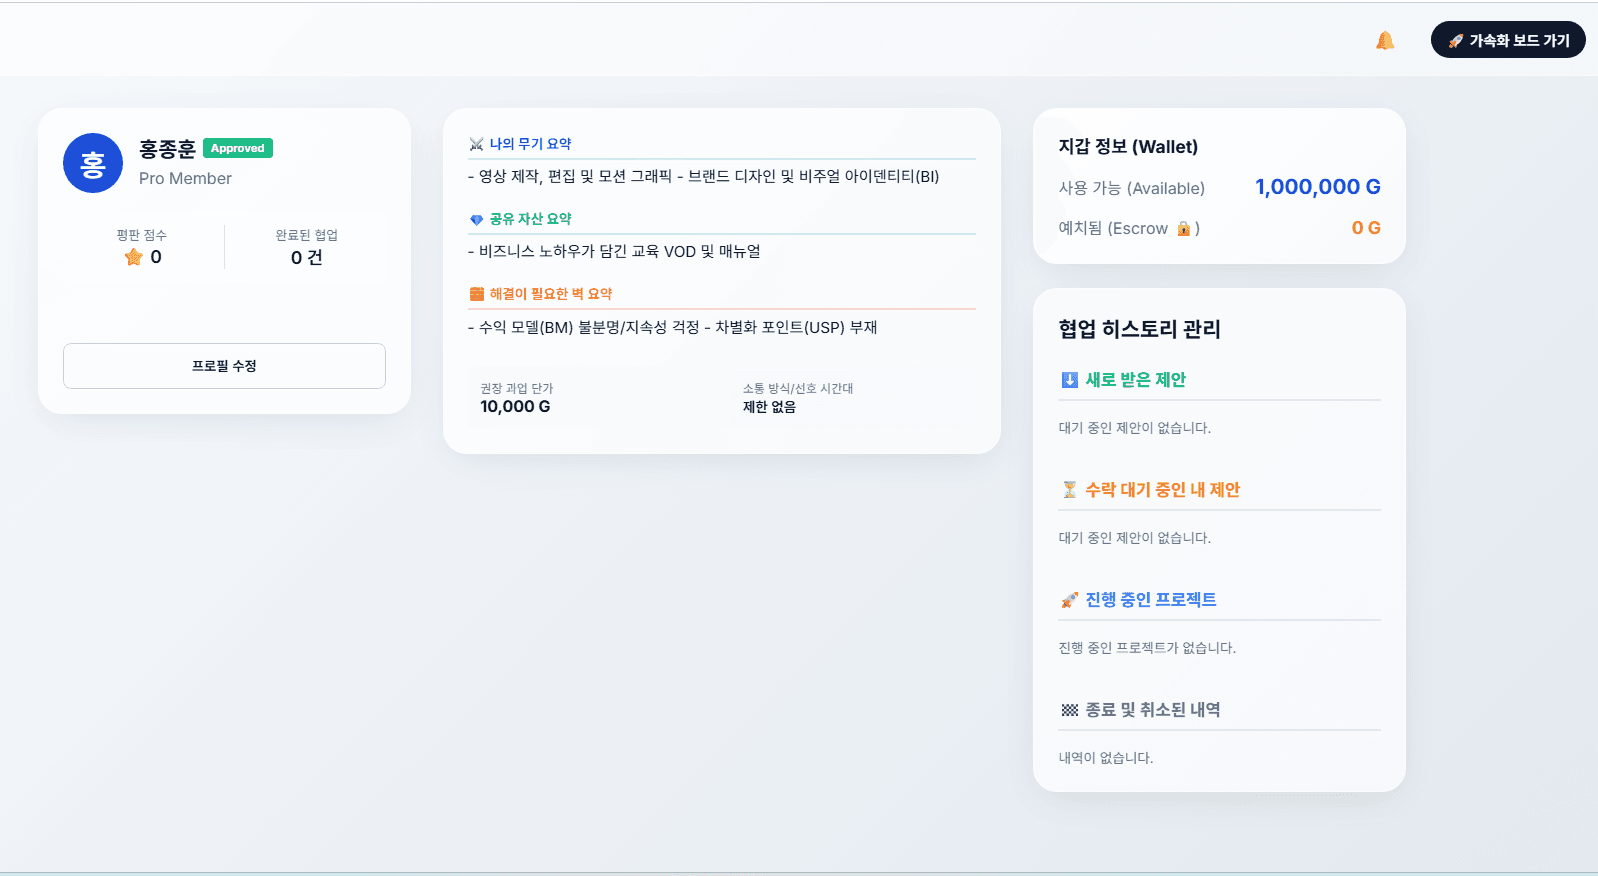Click the brick wall icon beside 해결이 필요한 벽 요약
The height and width of the screenshot is (876, 1598).
476,294
